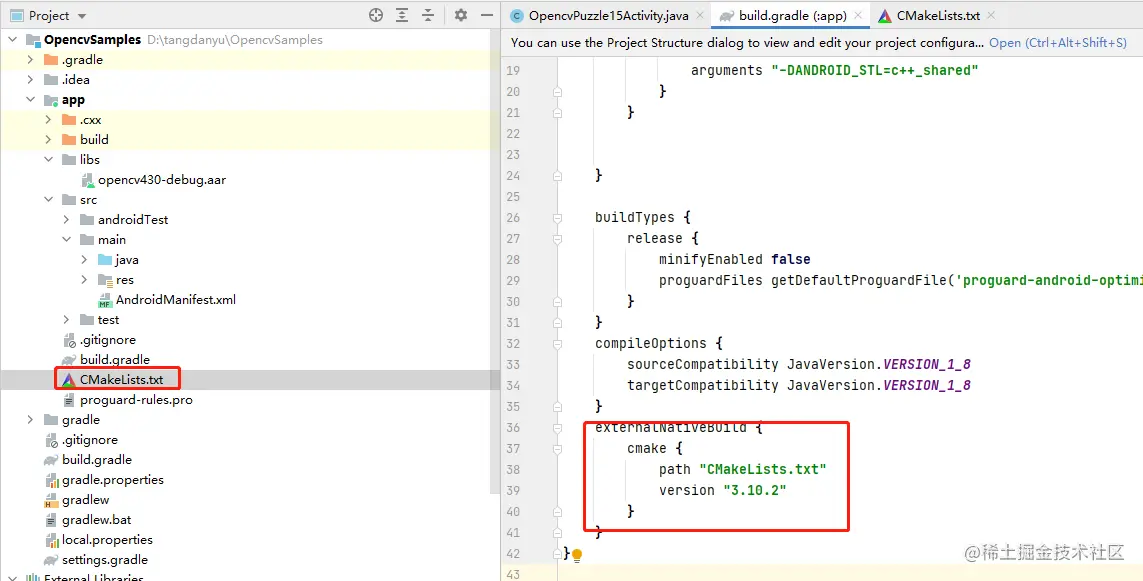Screen dimensions: 1143x581
Task: Fold the compileOptions block at line 32
Action: click(558, 343)
